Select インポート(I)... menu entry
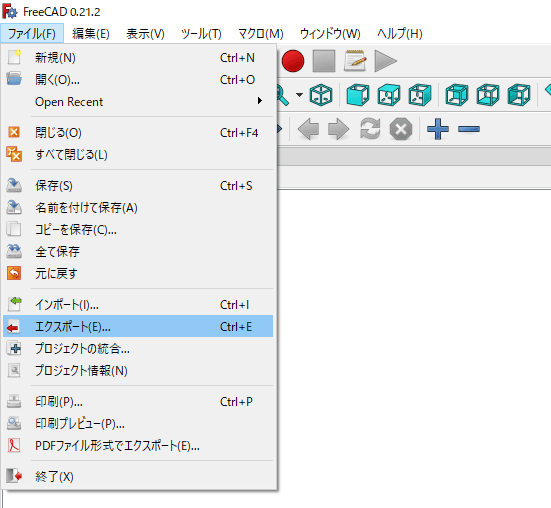Image resolution: width=551 pixels, height=508 pixels. pyautogui.click(x=138, y=304)
